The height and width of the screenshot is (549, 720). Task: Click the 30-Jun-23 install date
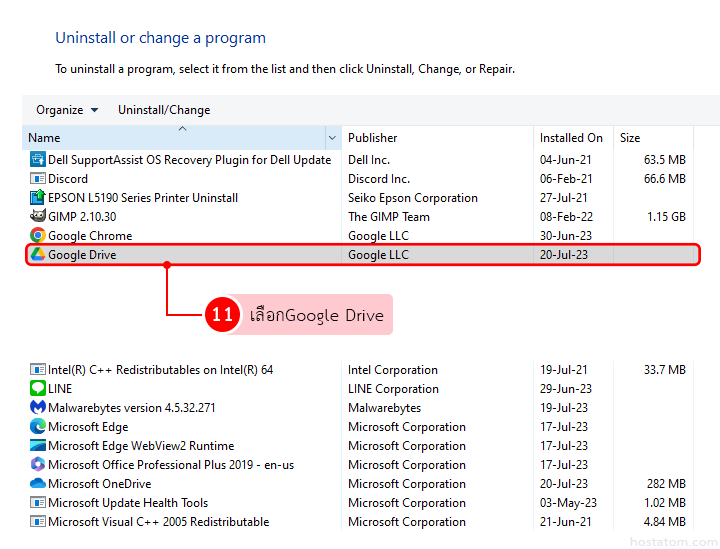[566, 235]
